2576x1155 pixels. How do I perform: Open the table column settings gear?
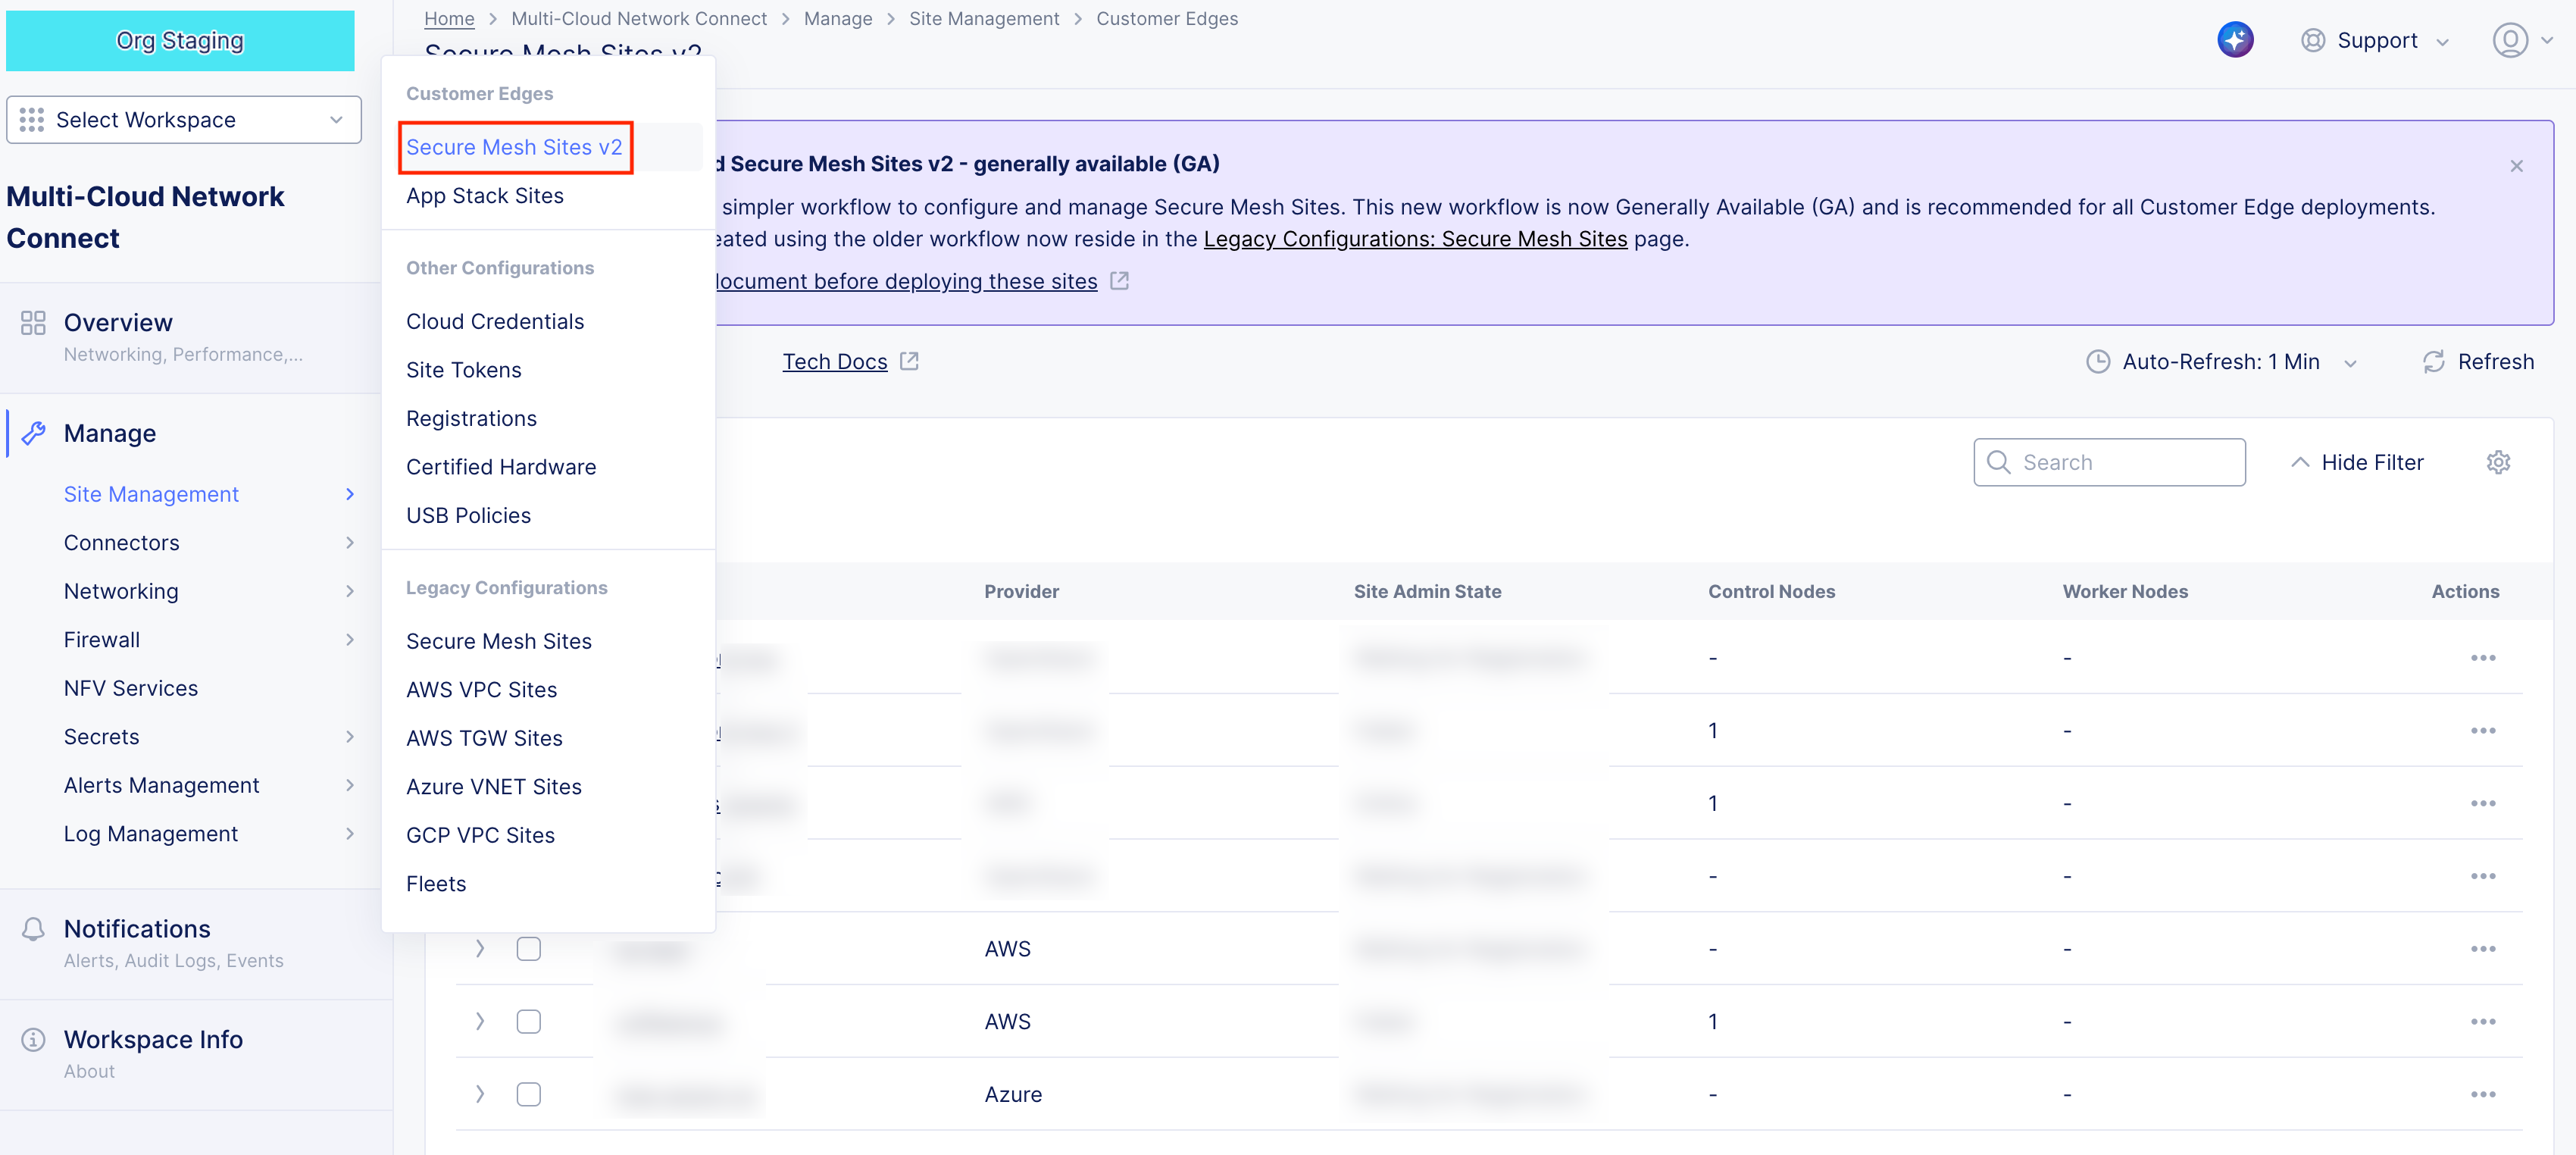[x=2499, y=462]
